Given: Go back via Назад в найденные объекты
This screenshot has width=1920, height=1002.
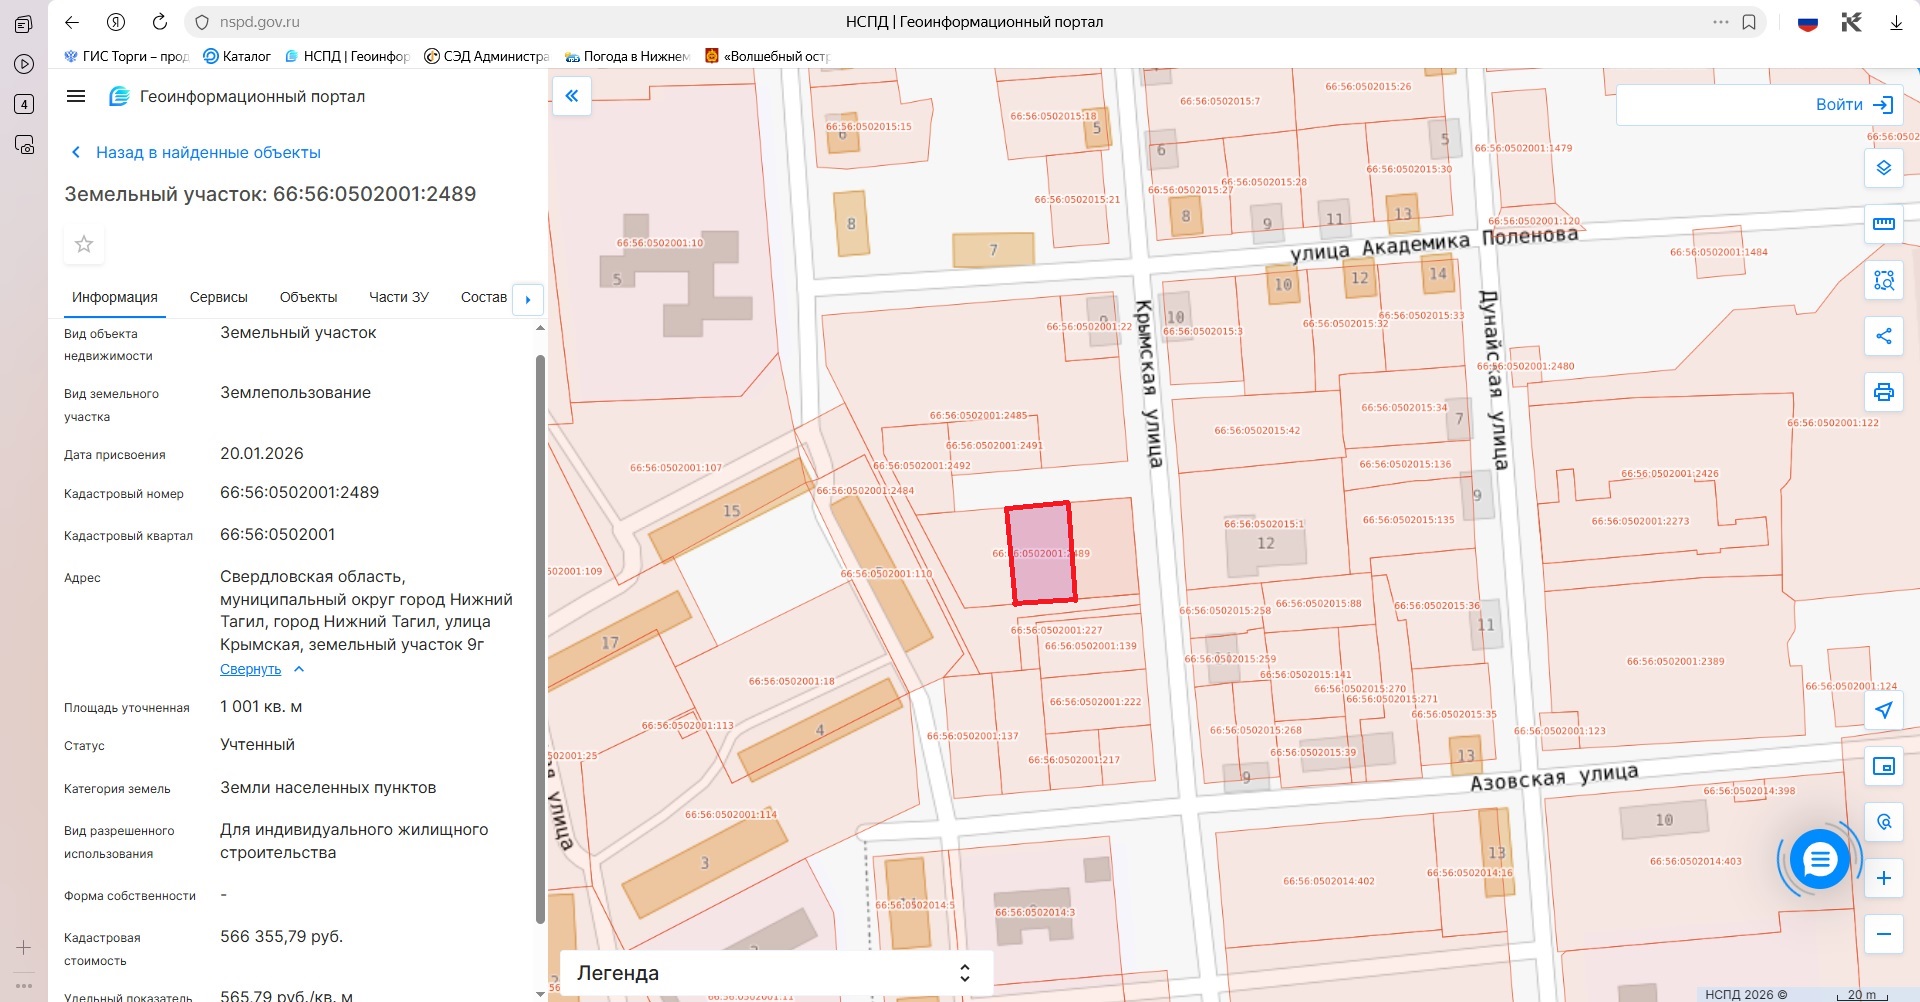Looking at the screenshot, I should (207, 152).
